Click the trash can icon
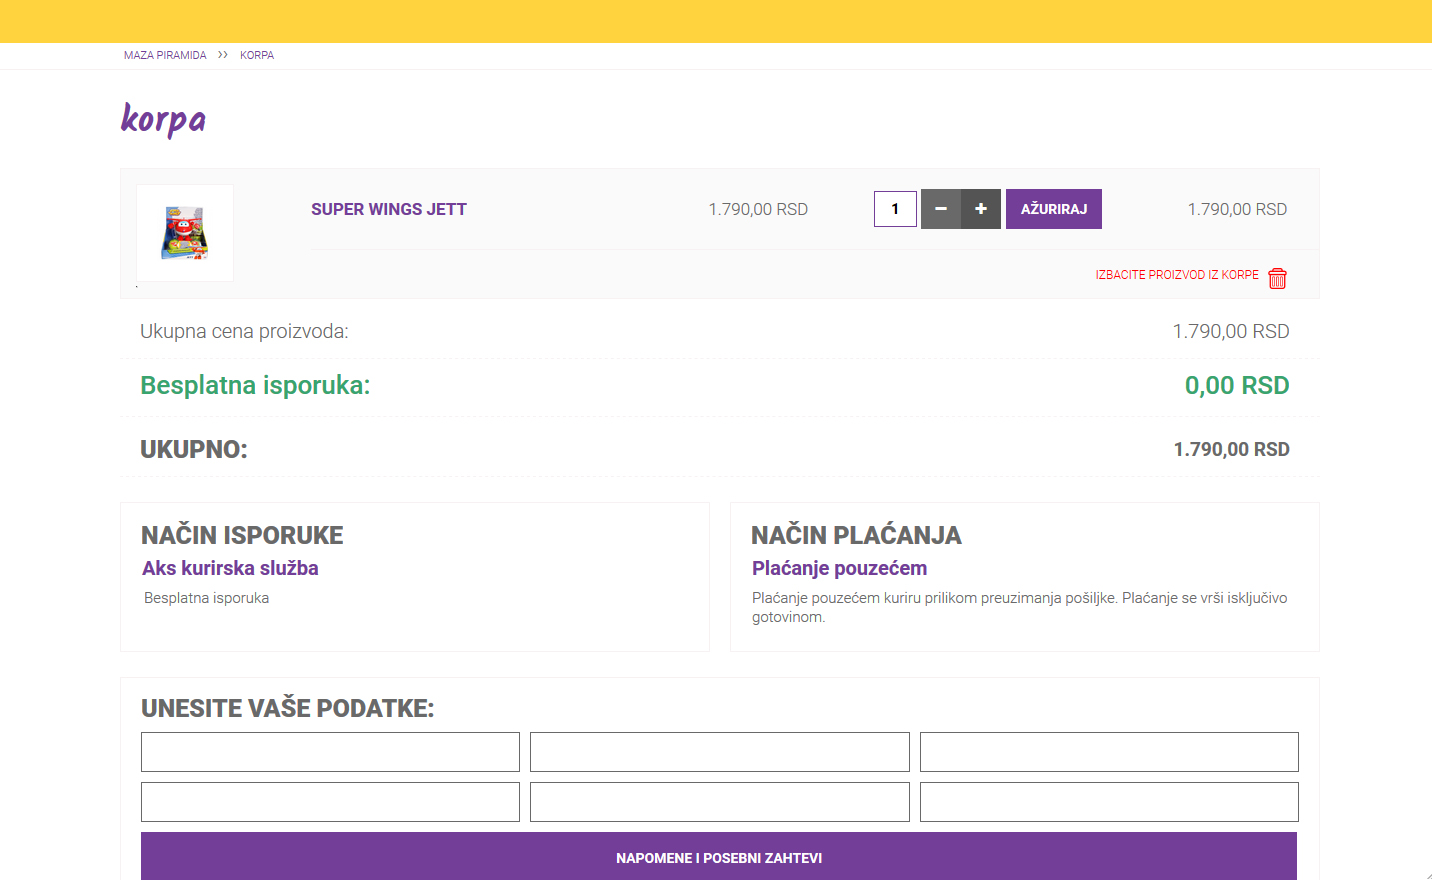1432x880 pixels. click(x=1277, y=278)
